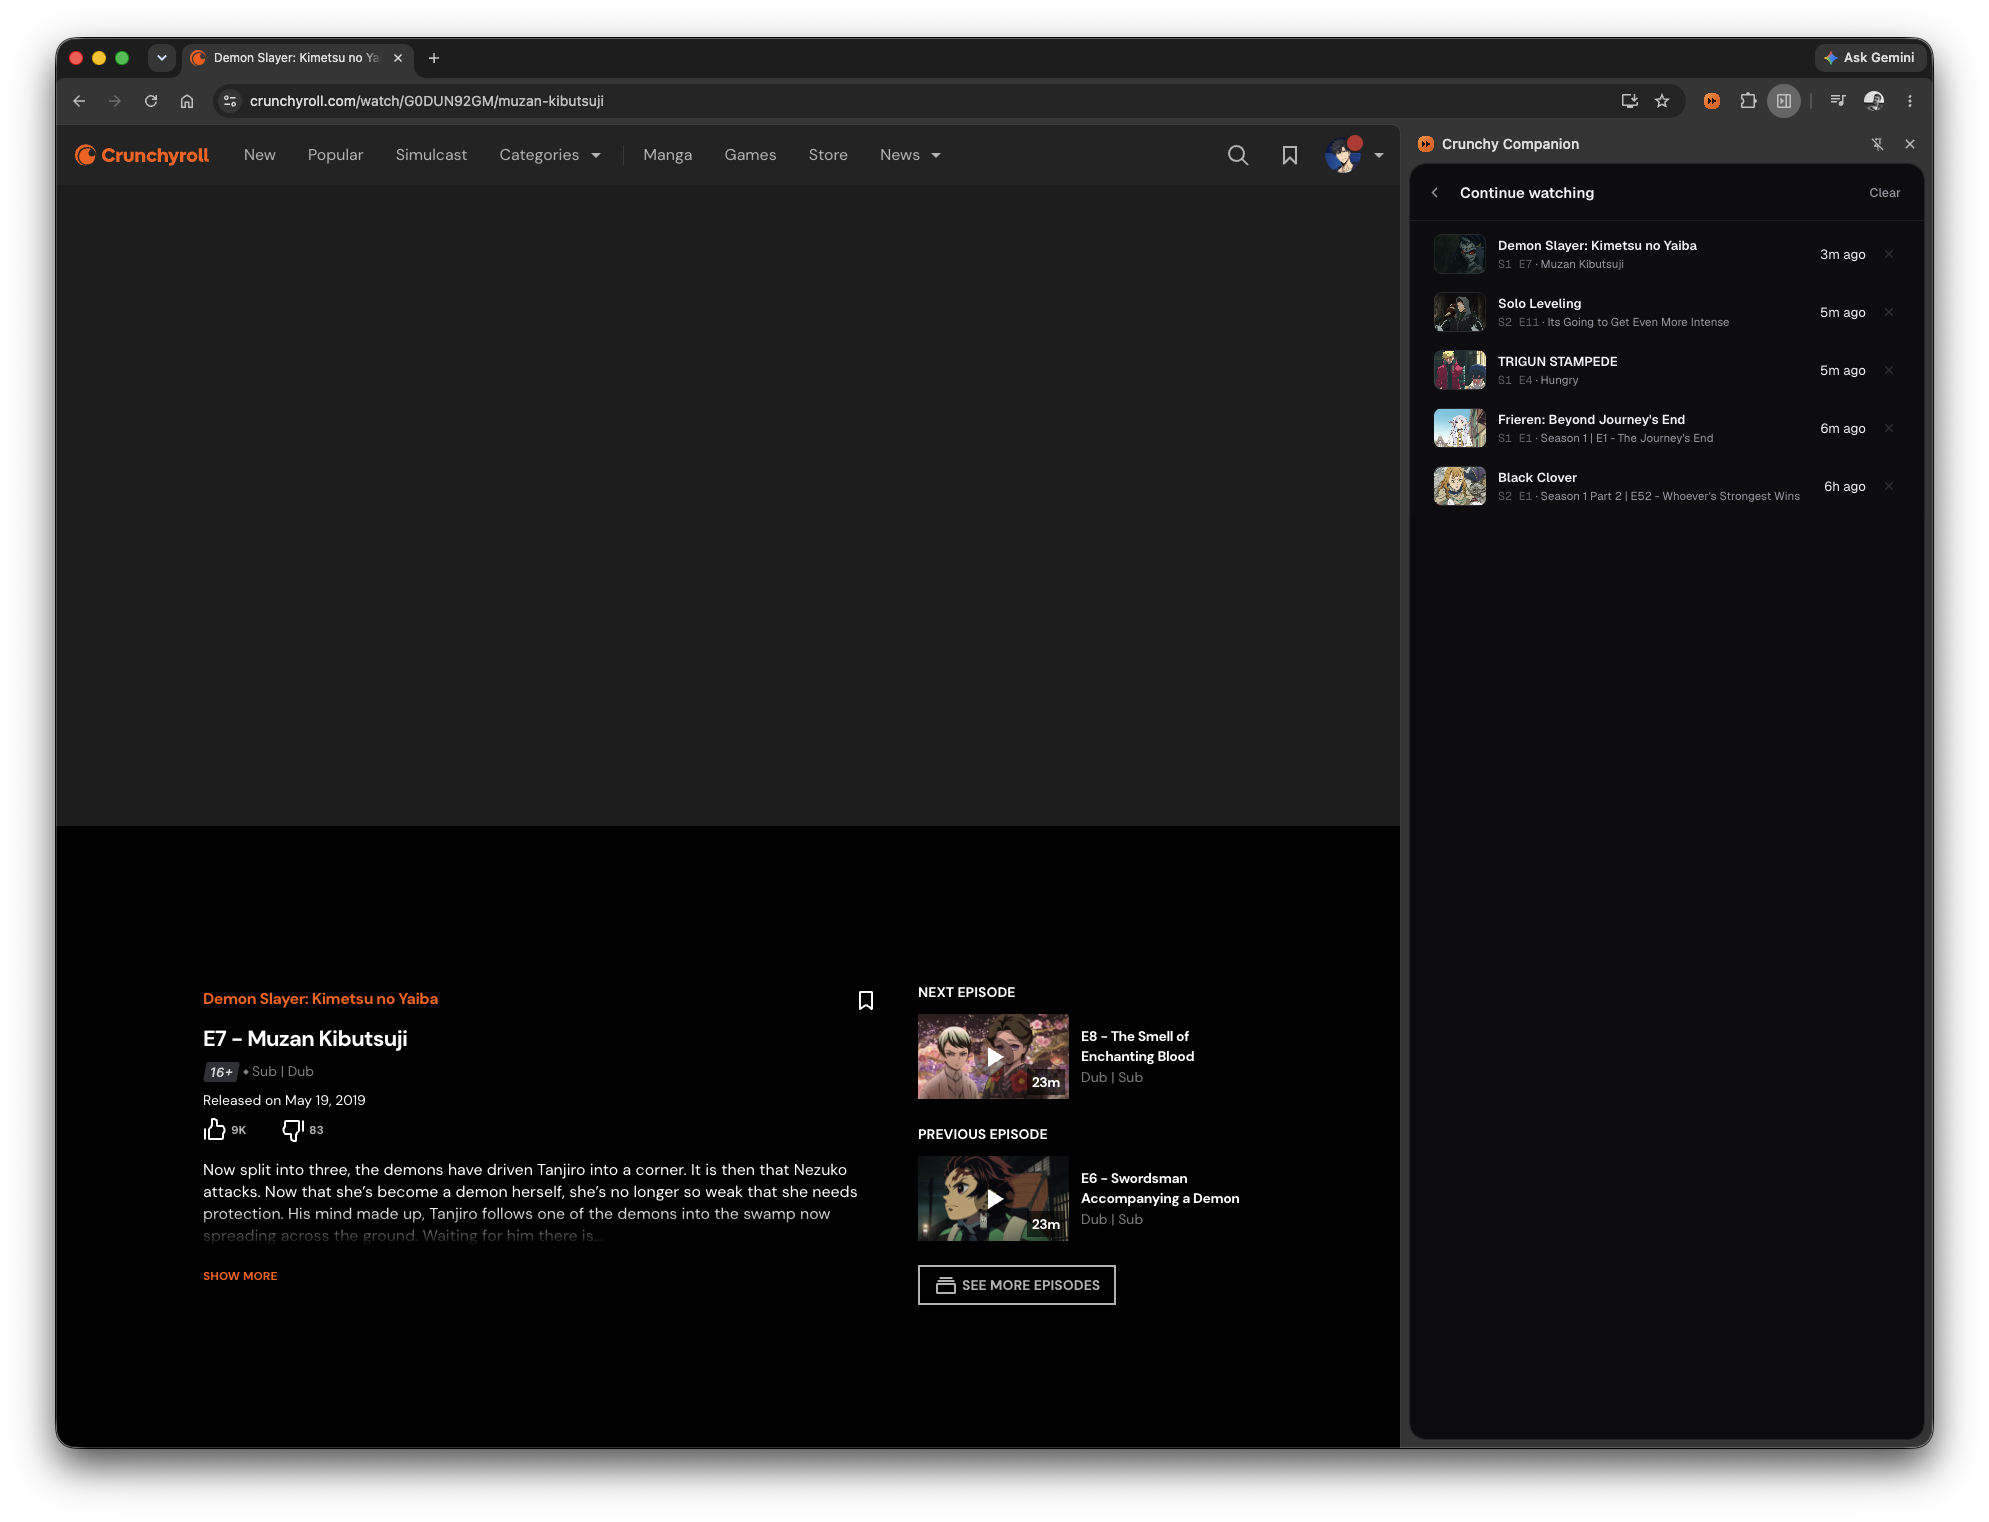Open the watchlist bookmark icon in header
The image size is (1989, 1522).
(1290, 155)
